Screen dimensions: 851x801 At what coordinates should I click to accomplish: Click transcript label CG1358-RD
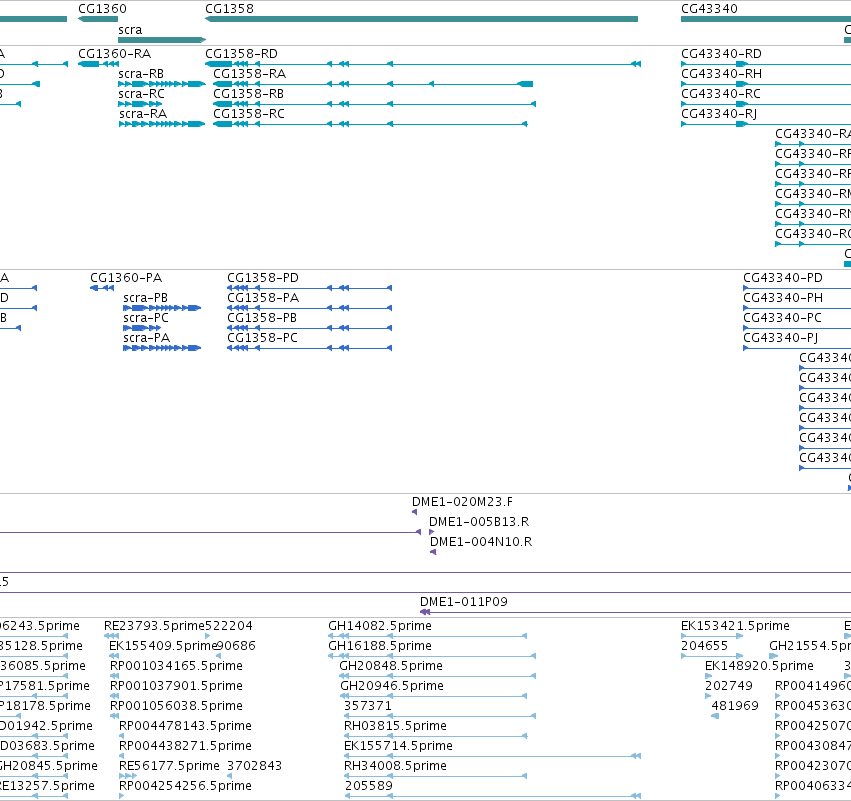click(242, 54)
